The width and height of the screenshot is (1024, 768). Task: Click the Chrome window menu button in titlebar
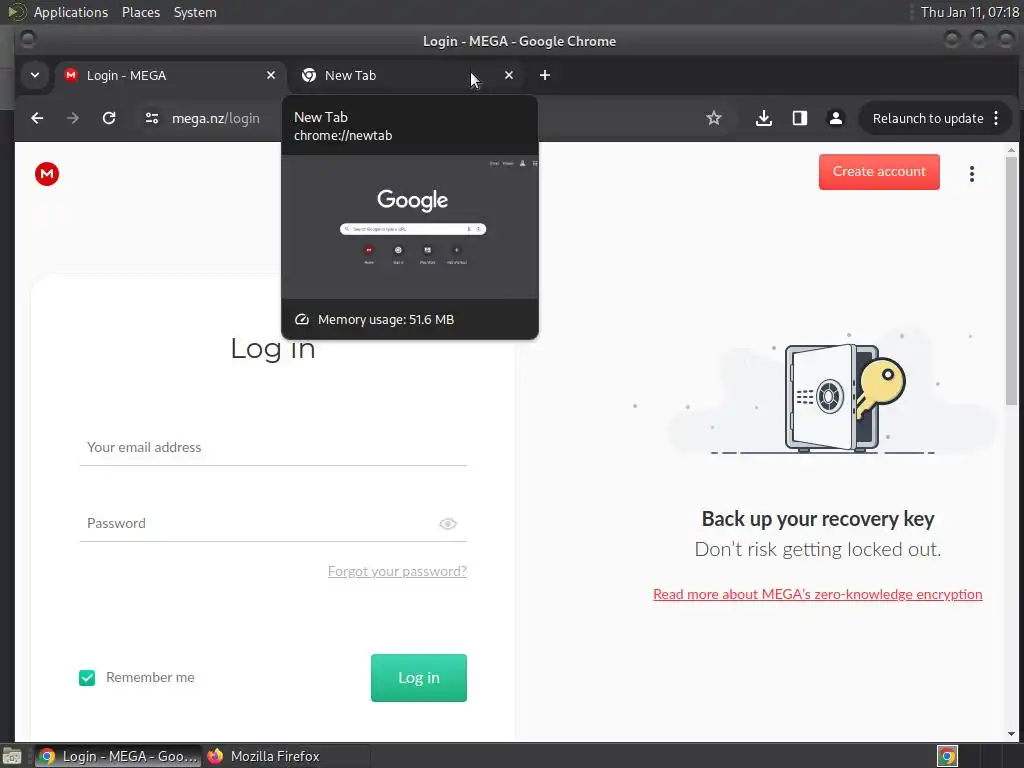(28, 40)
